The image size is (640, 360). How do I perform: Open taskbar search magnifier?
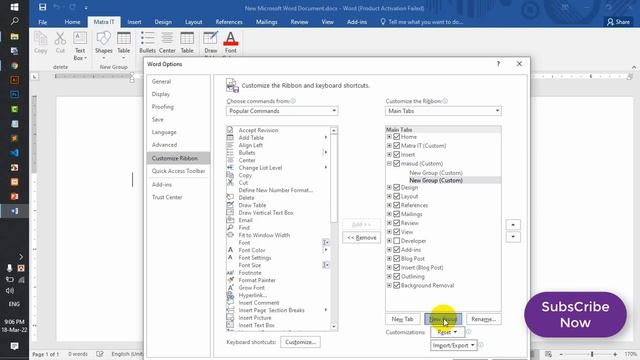[14, 21]
